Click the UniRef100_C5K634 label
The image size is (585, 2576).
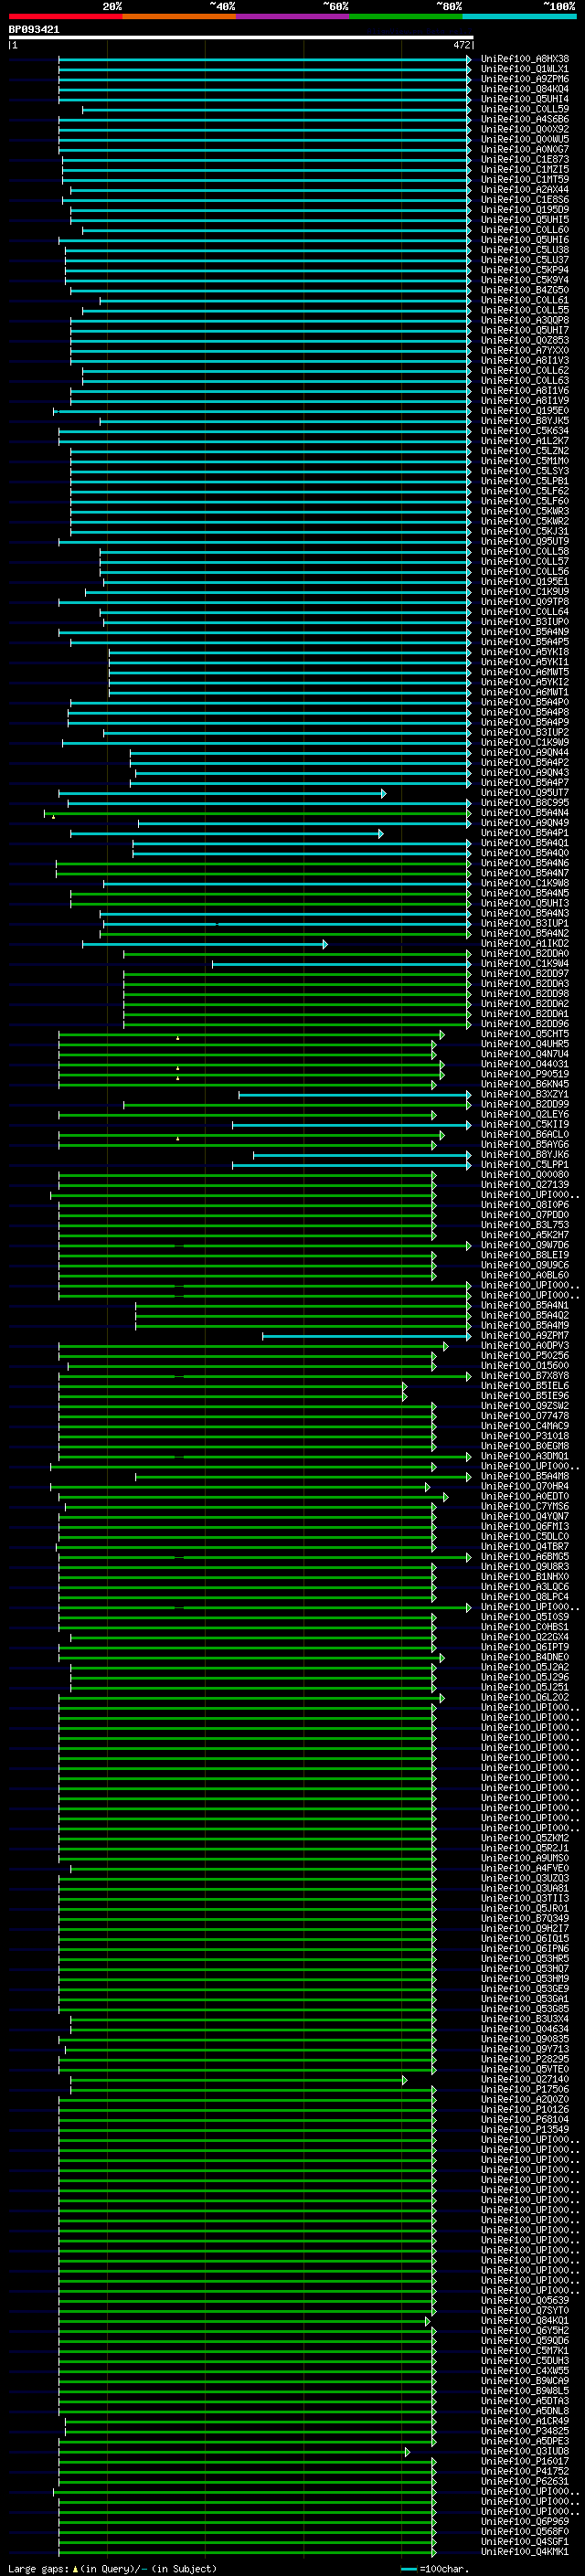coord(525,431)
